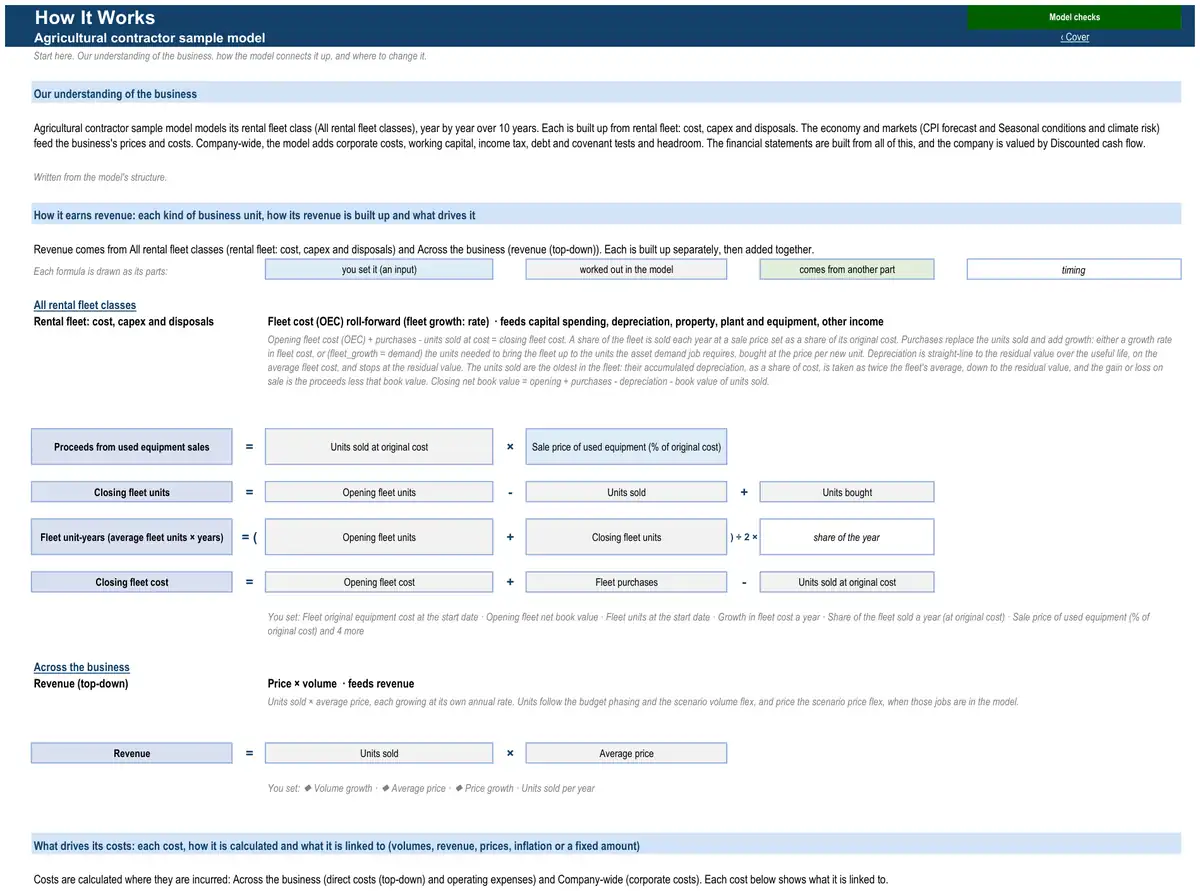Select the Fleet unit-years label cell
The height and width of the screenshot is (891, 1200).
coord(132,537)
